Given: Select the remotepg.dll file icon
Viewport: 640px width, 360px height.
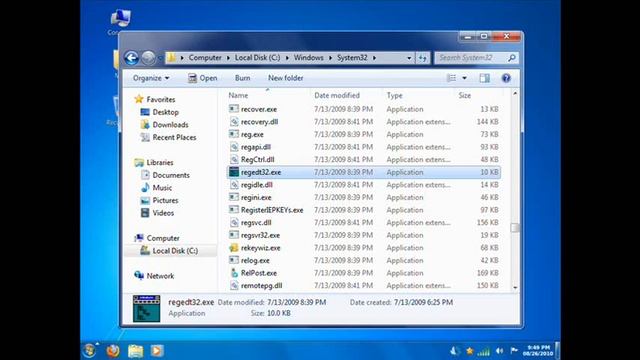Looking at the screenshot, I should tap(233, 286).
